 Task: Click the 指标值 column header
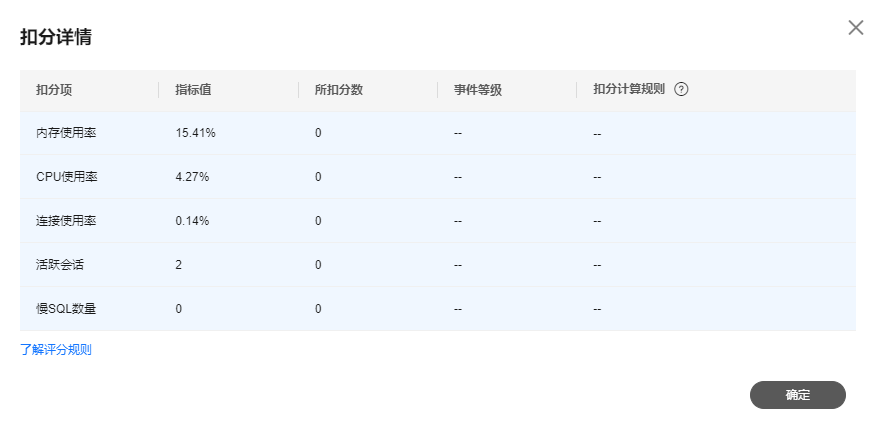[193, 89]
